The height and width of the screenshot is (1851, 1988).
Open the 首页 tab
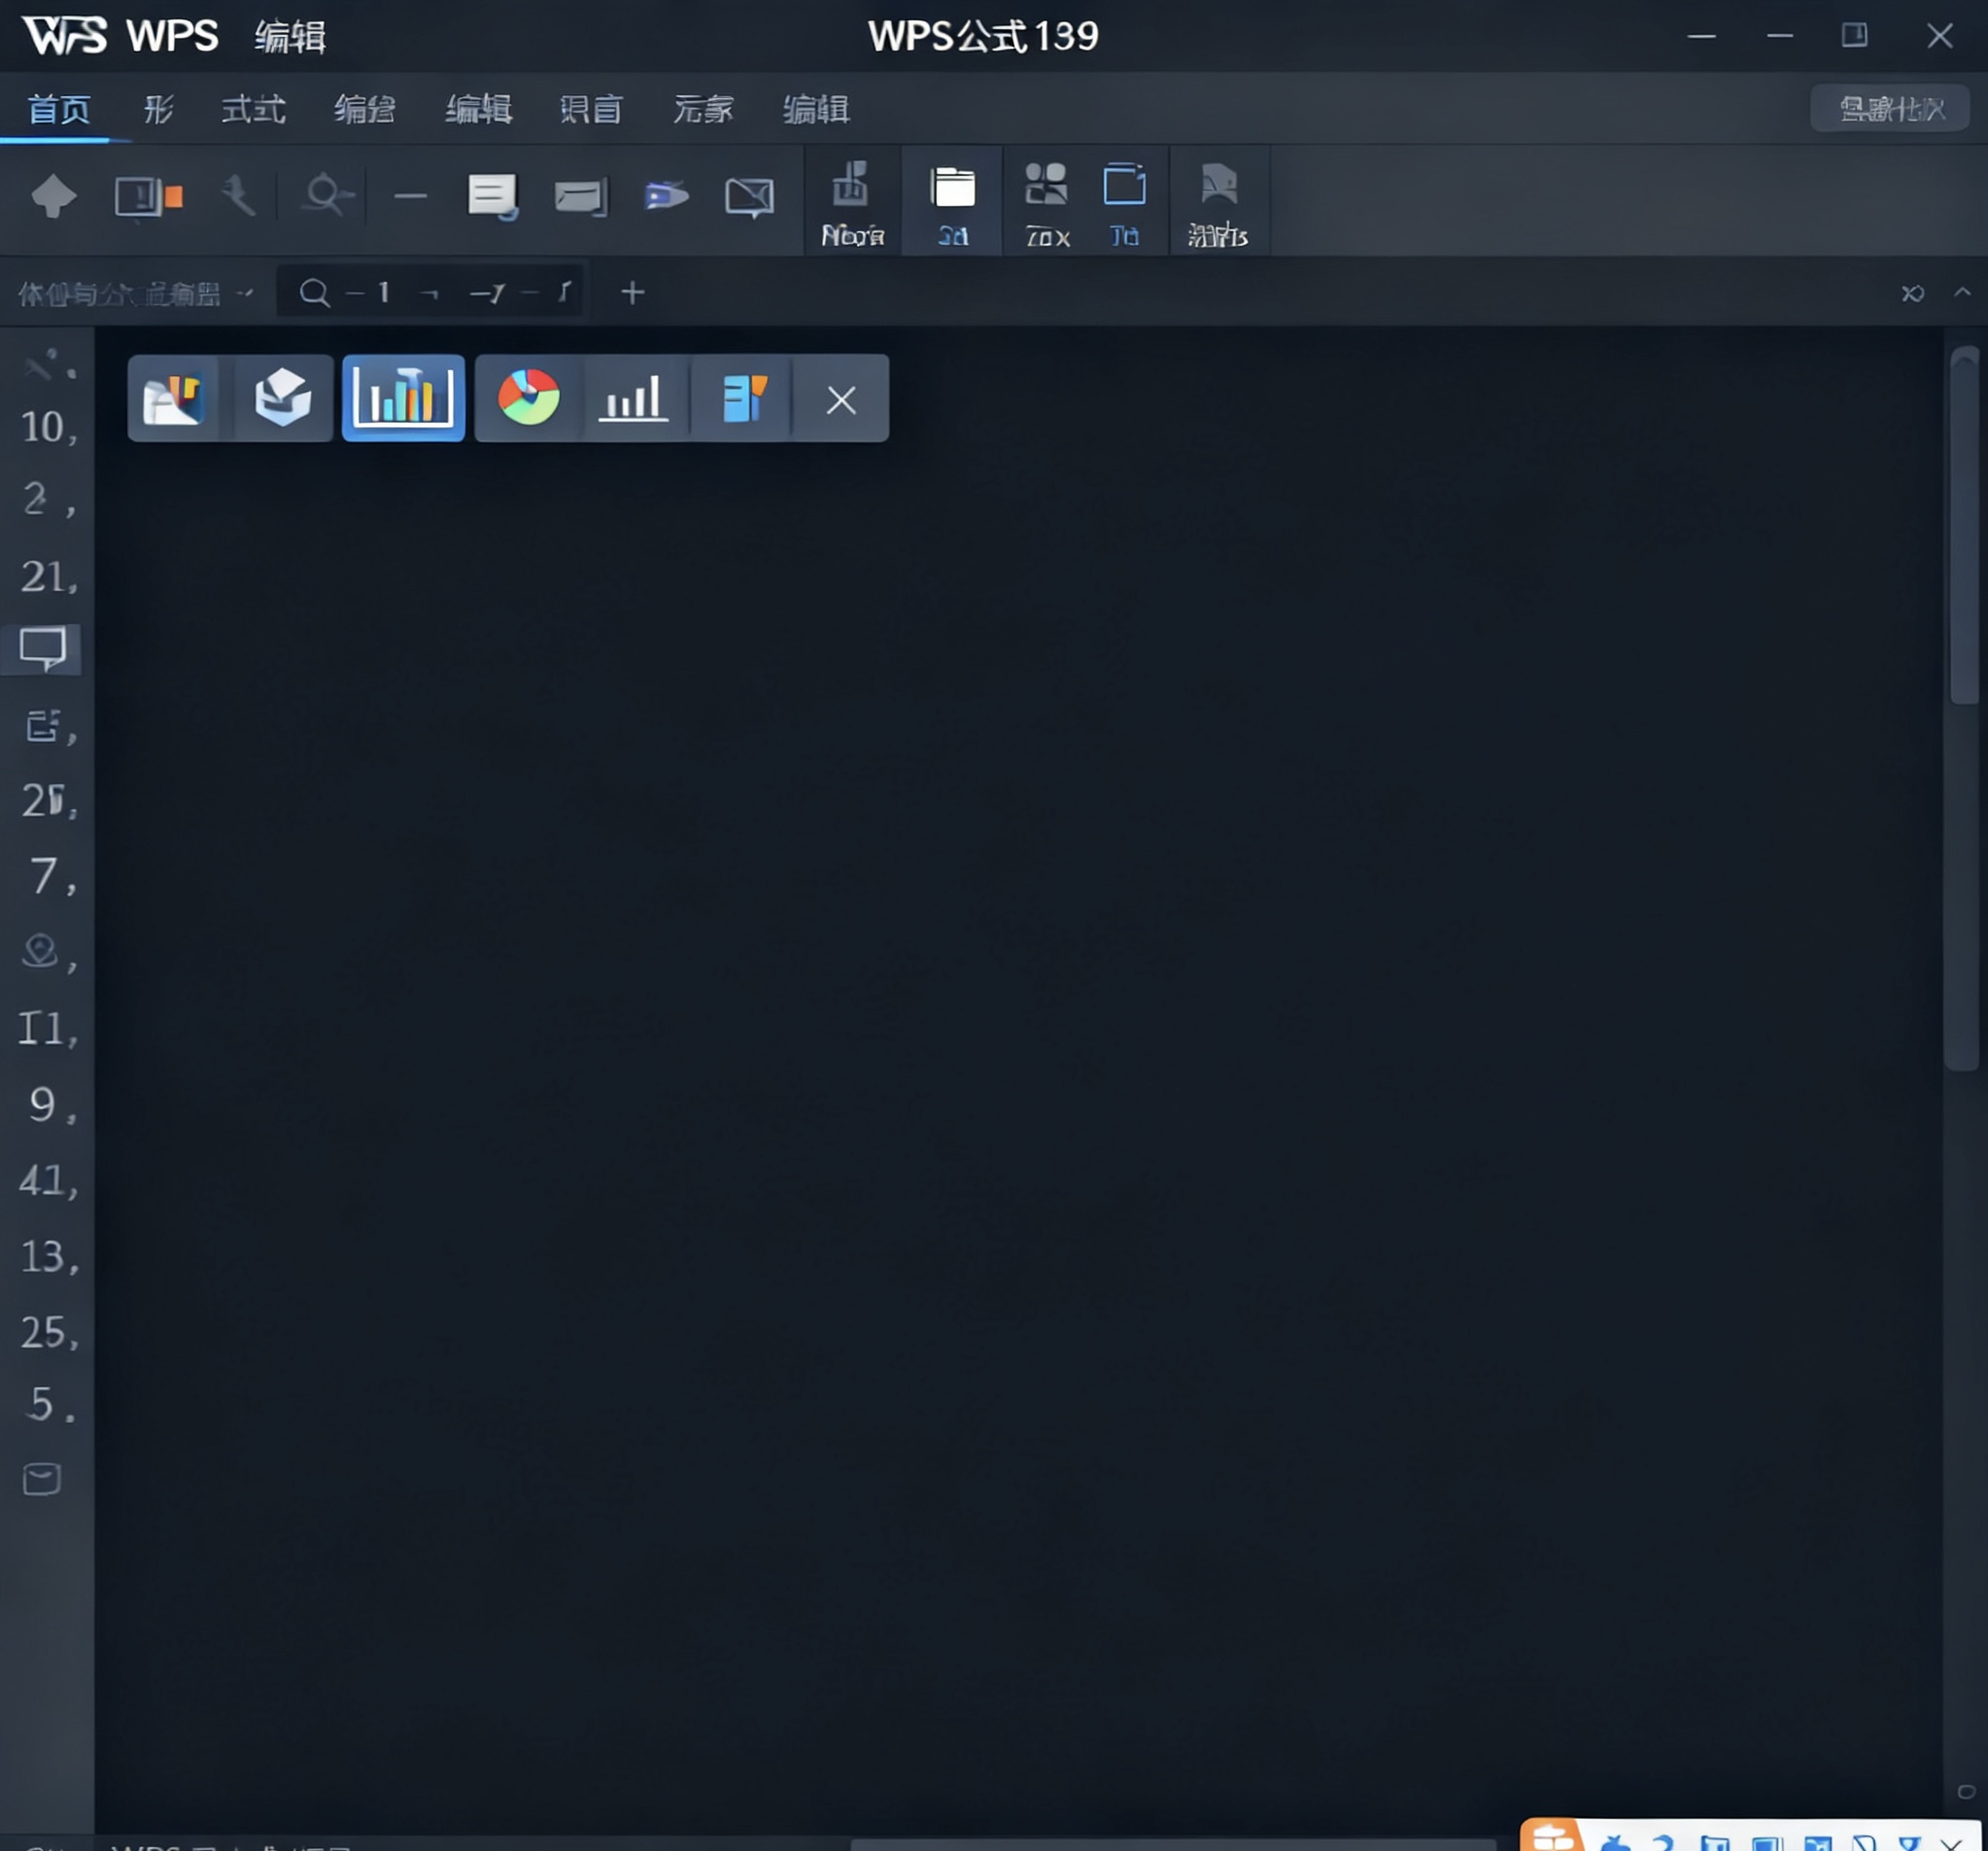(x=59, y=109)
